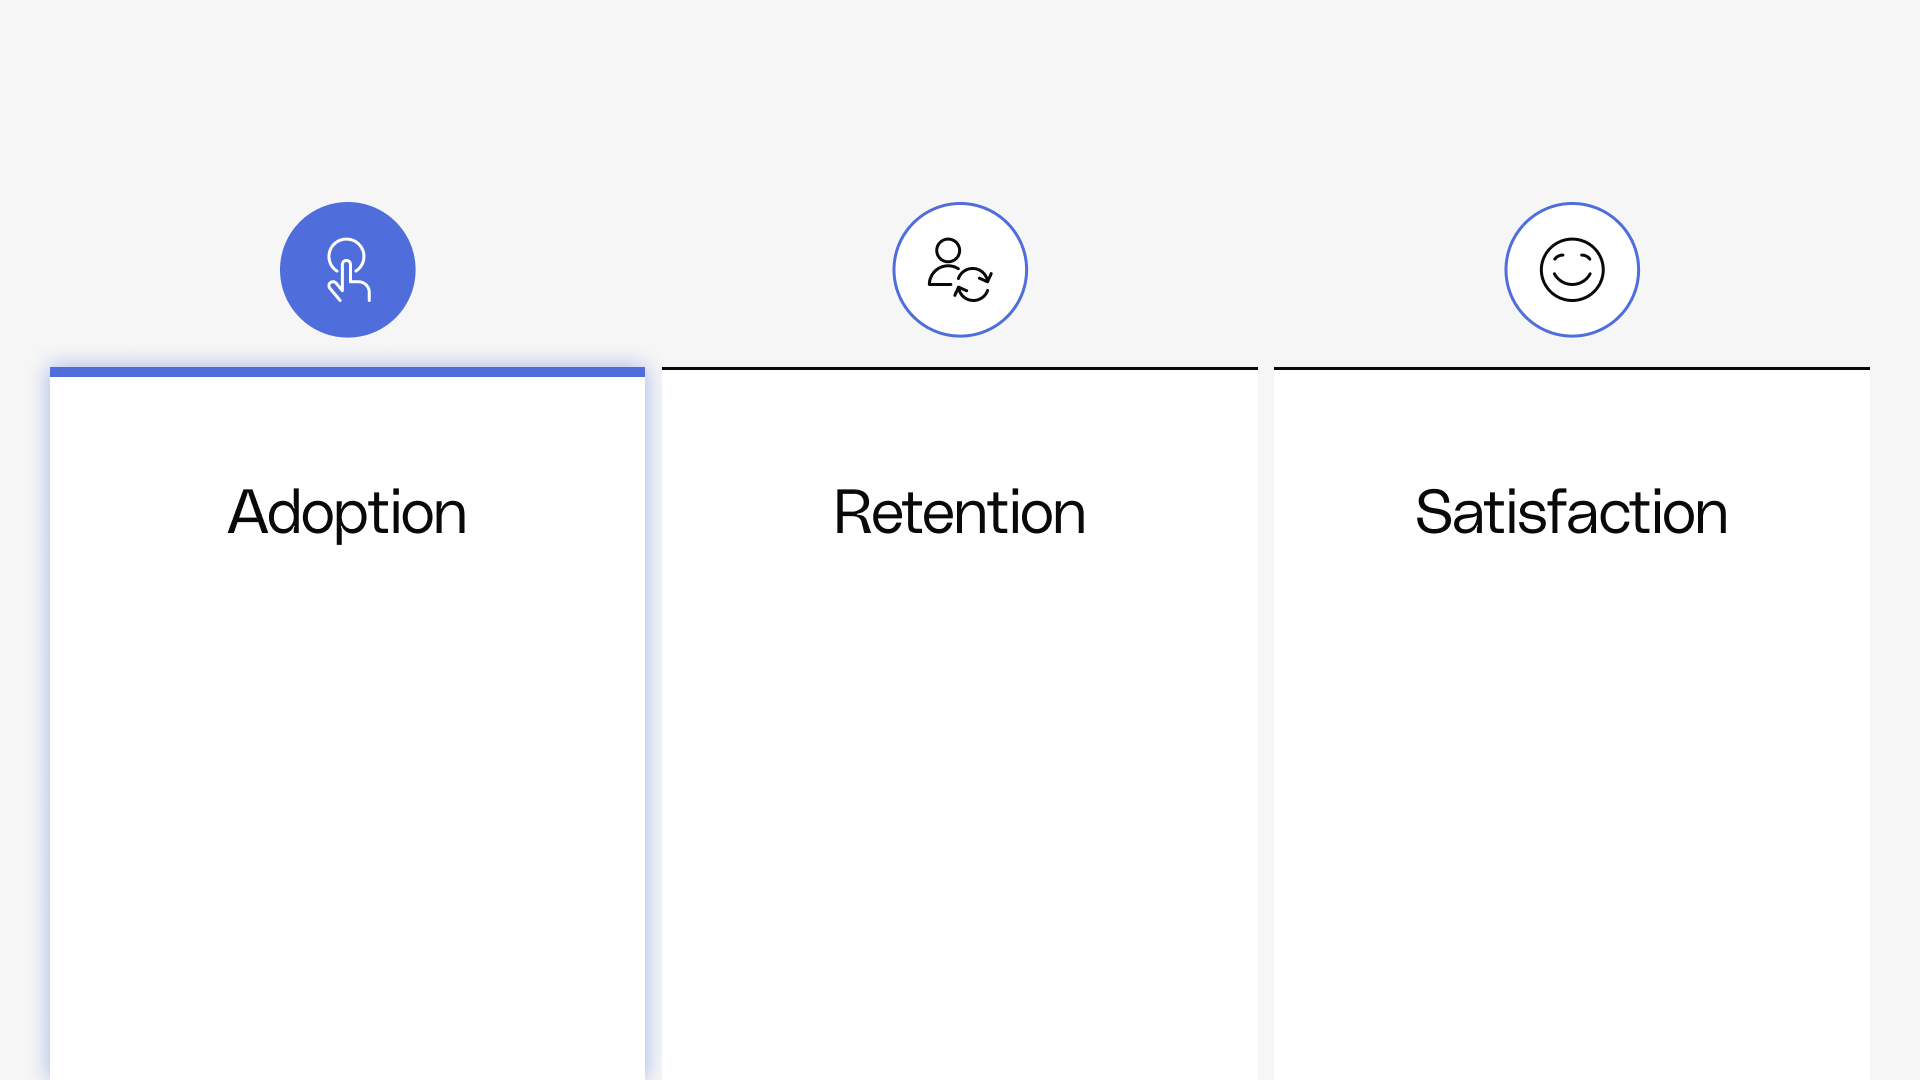The width and height of the screenshot is (1920, 1080).
Task: Switch to the Satisfaction tab
Action: pyautogui.click(x=1571, y=512)
